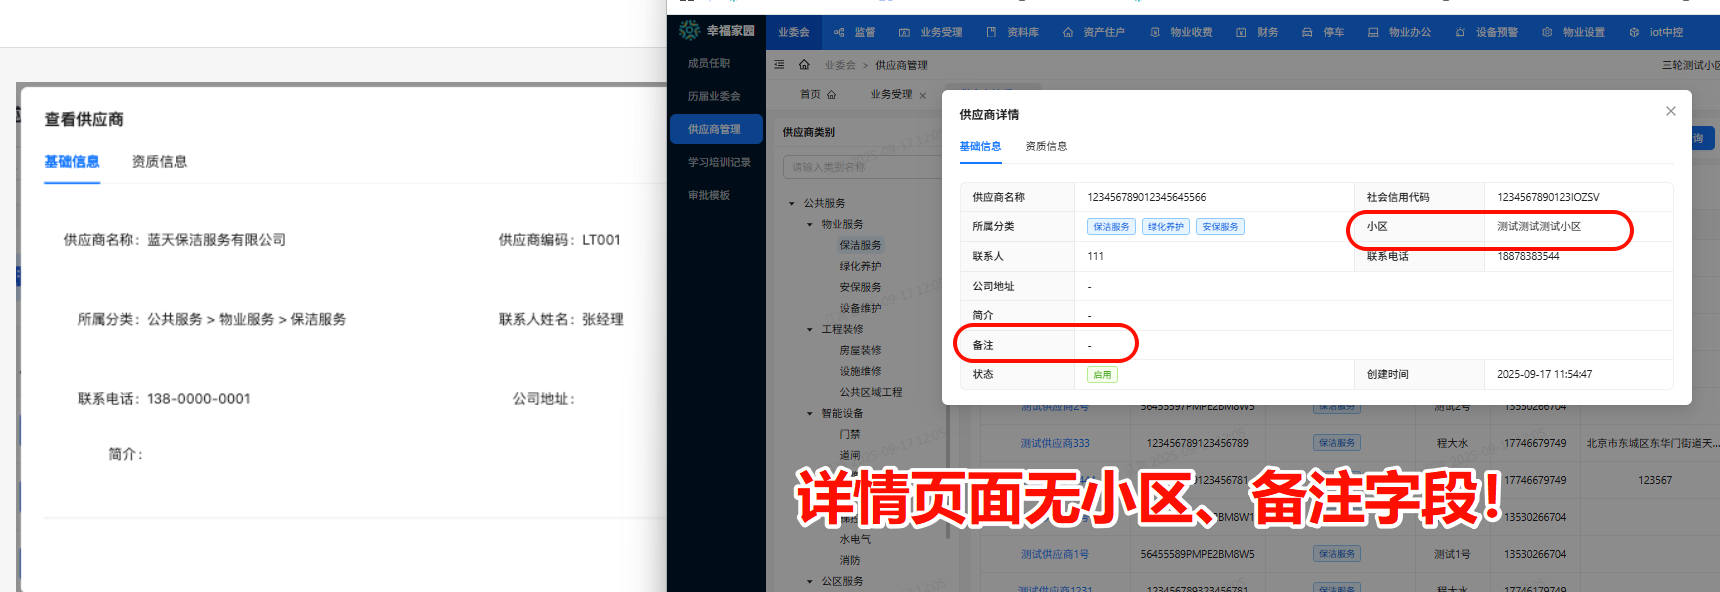Select 供应商管理 in the sidebar
This screenshot has width=1720, height=592.
(716, 129)
